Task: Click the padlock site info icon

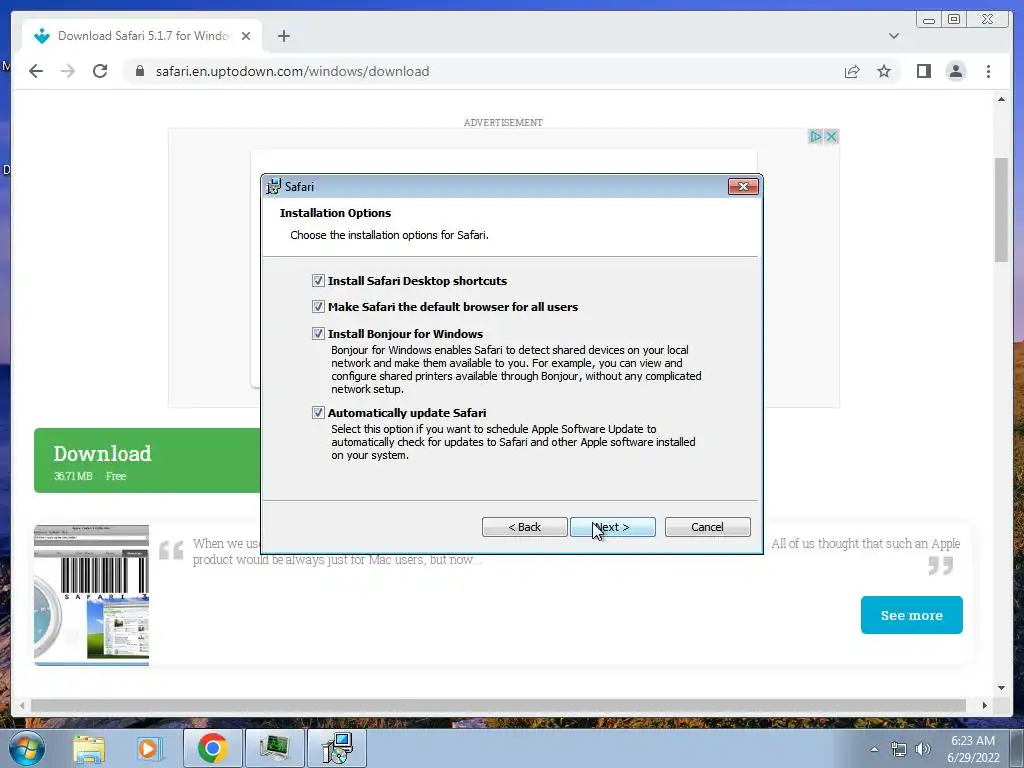Action: point(139,71)
